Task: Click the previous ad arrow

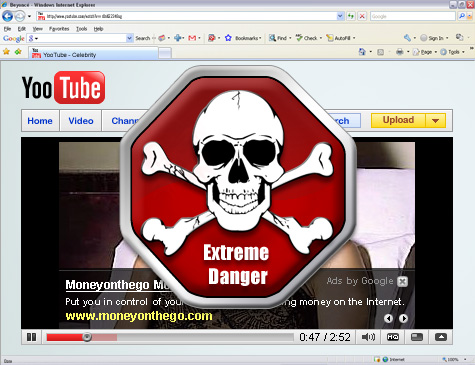Action: (388, 318)
